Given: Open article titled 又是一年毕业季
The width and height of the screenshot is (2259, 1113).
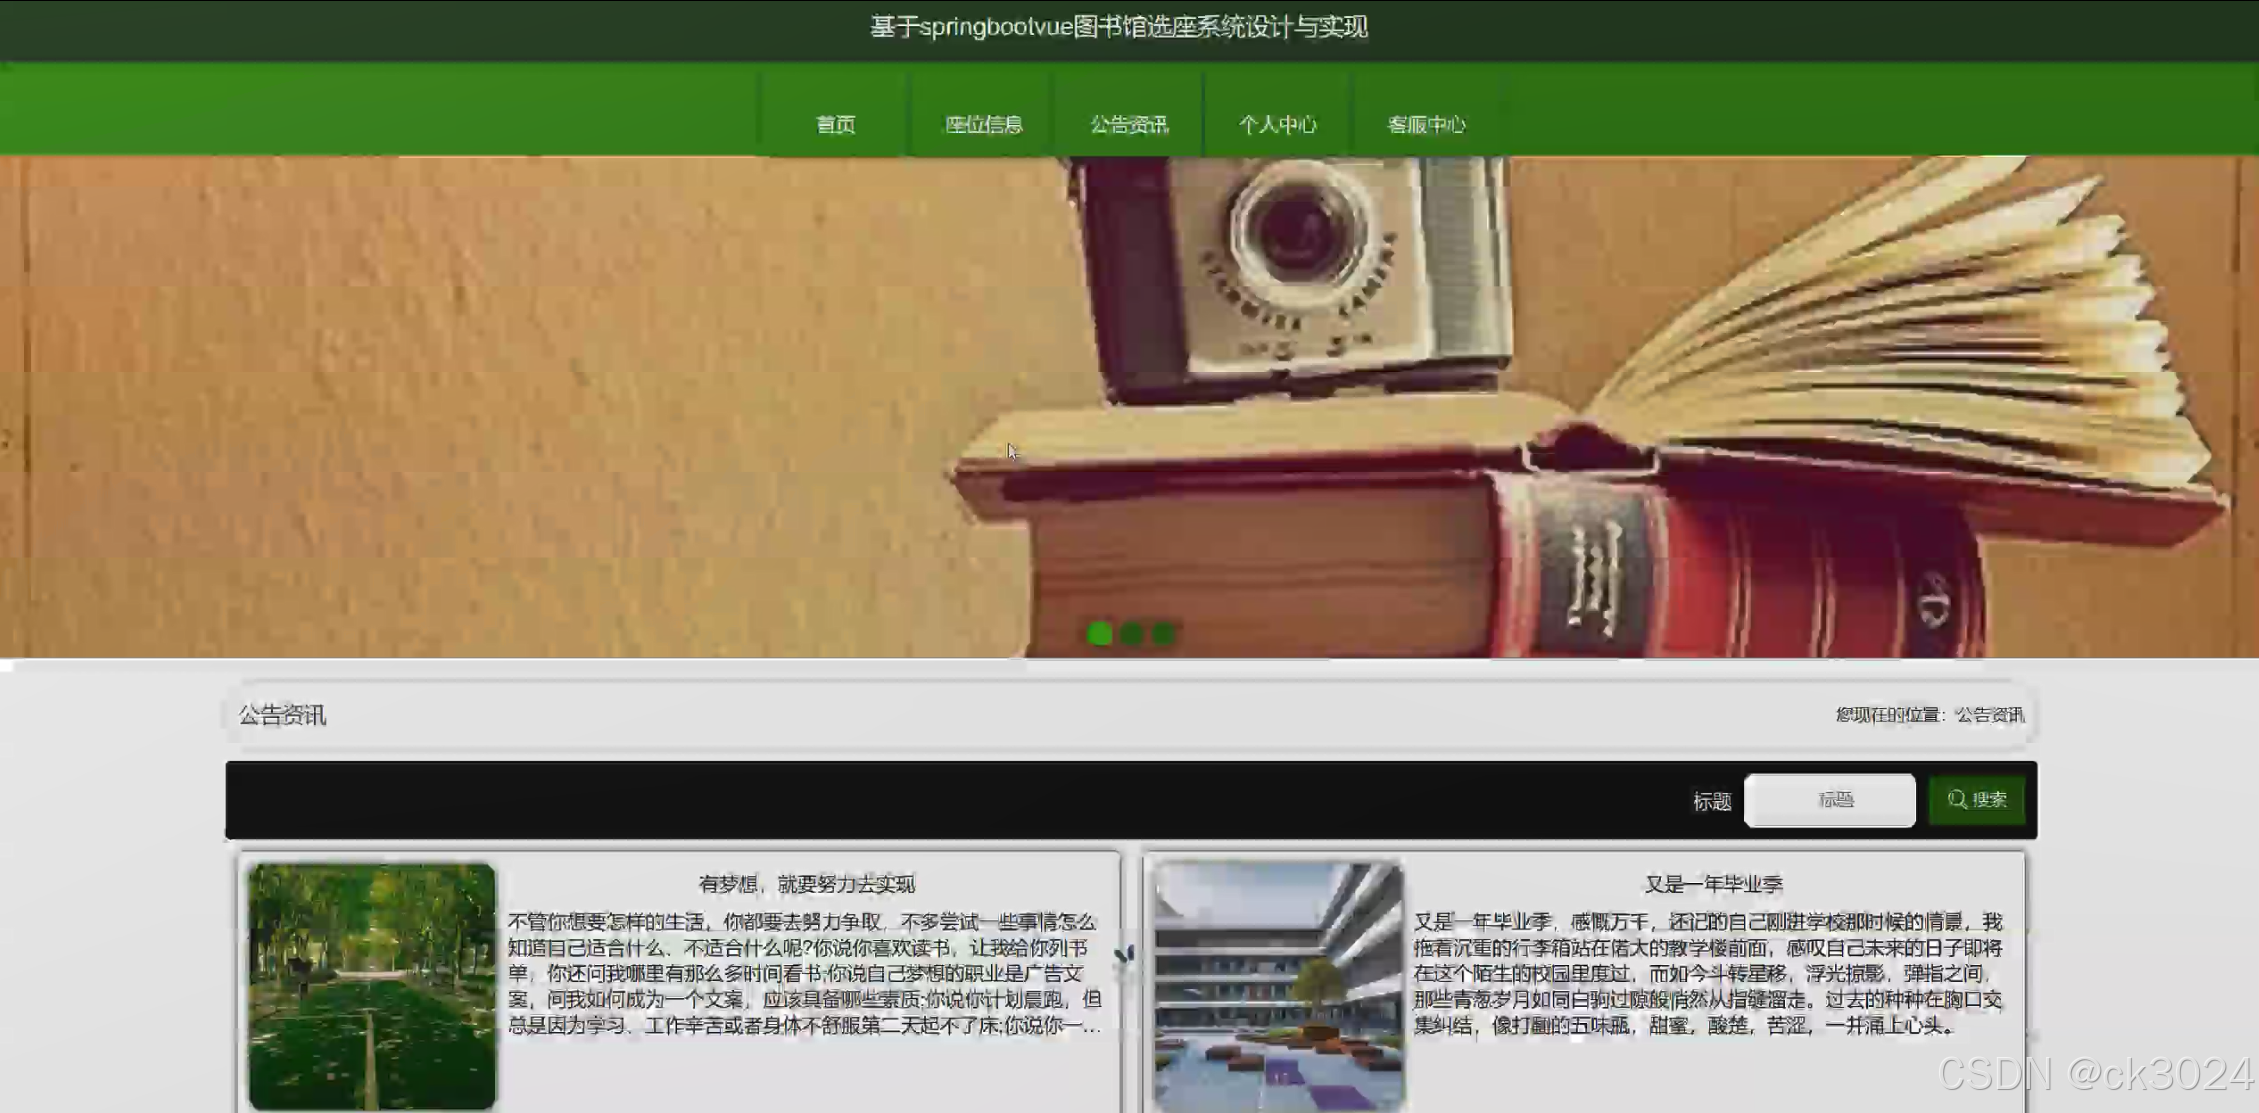Looking at the screenshot, I should pos(1713,883).
